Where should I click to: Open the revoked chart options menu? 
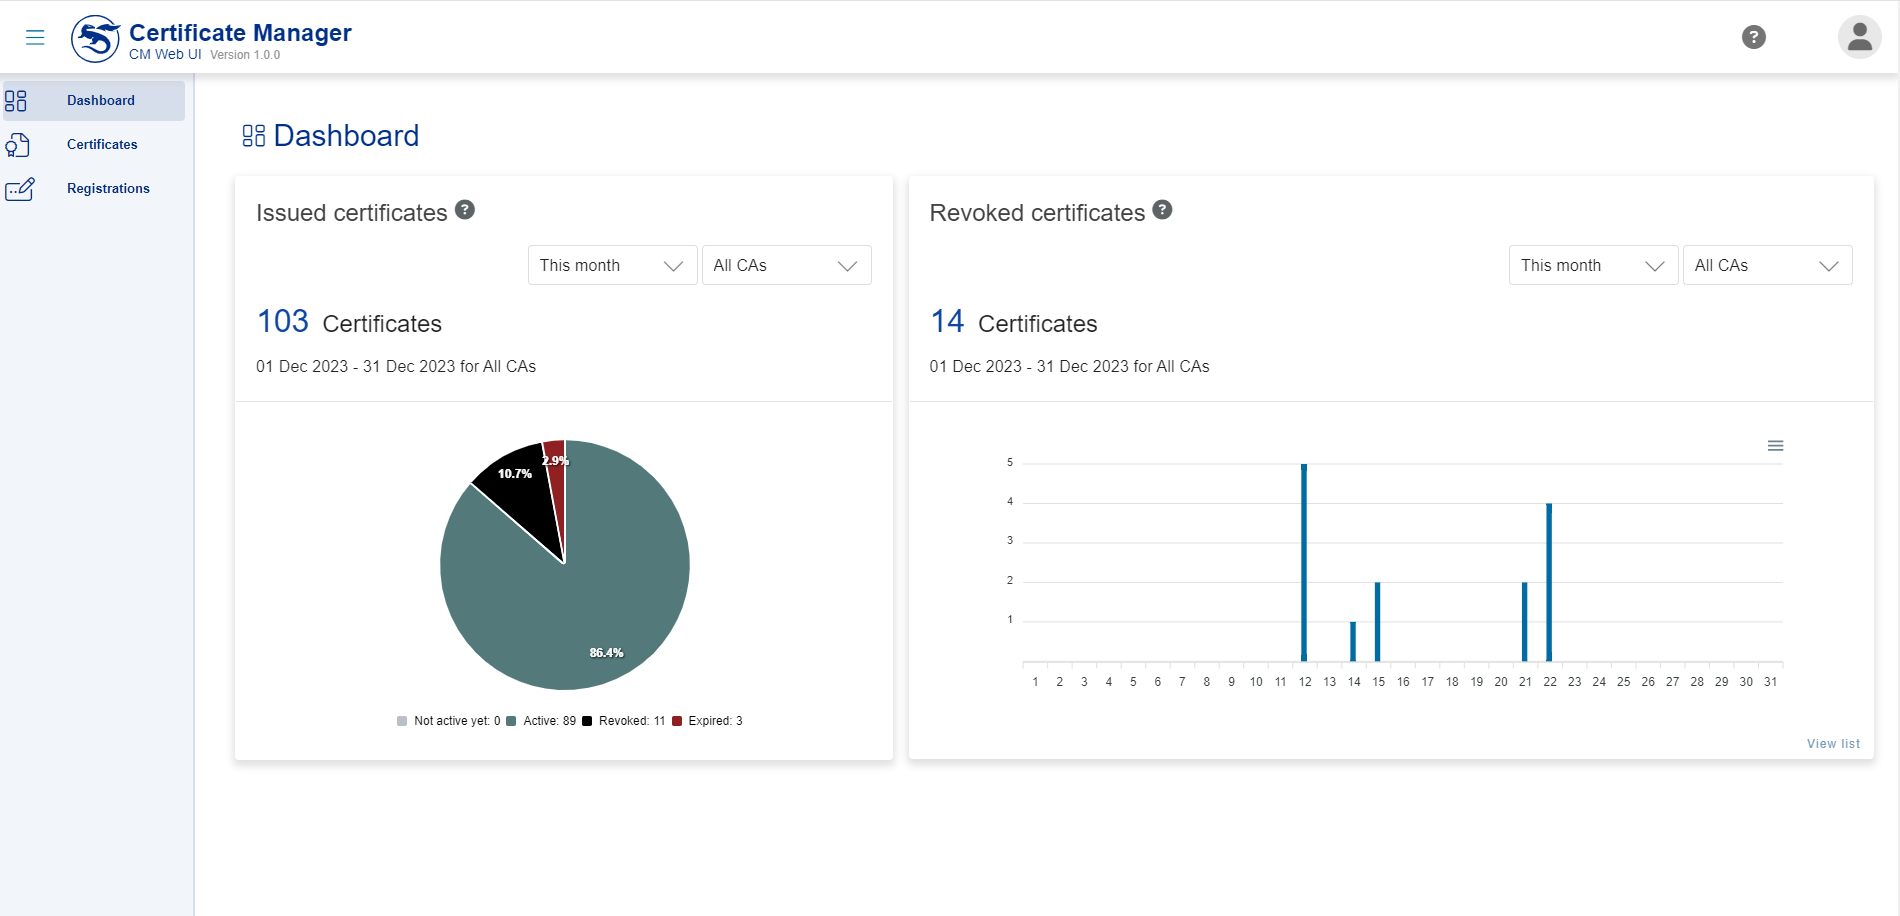tap(1775, 446)
